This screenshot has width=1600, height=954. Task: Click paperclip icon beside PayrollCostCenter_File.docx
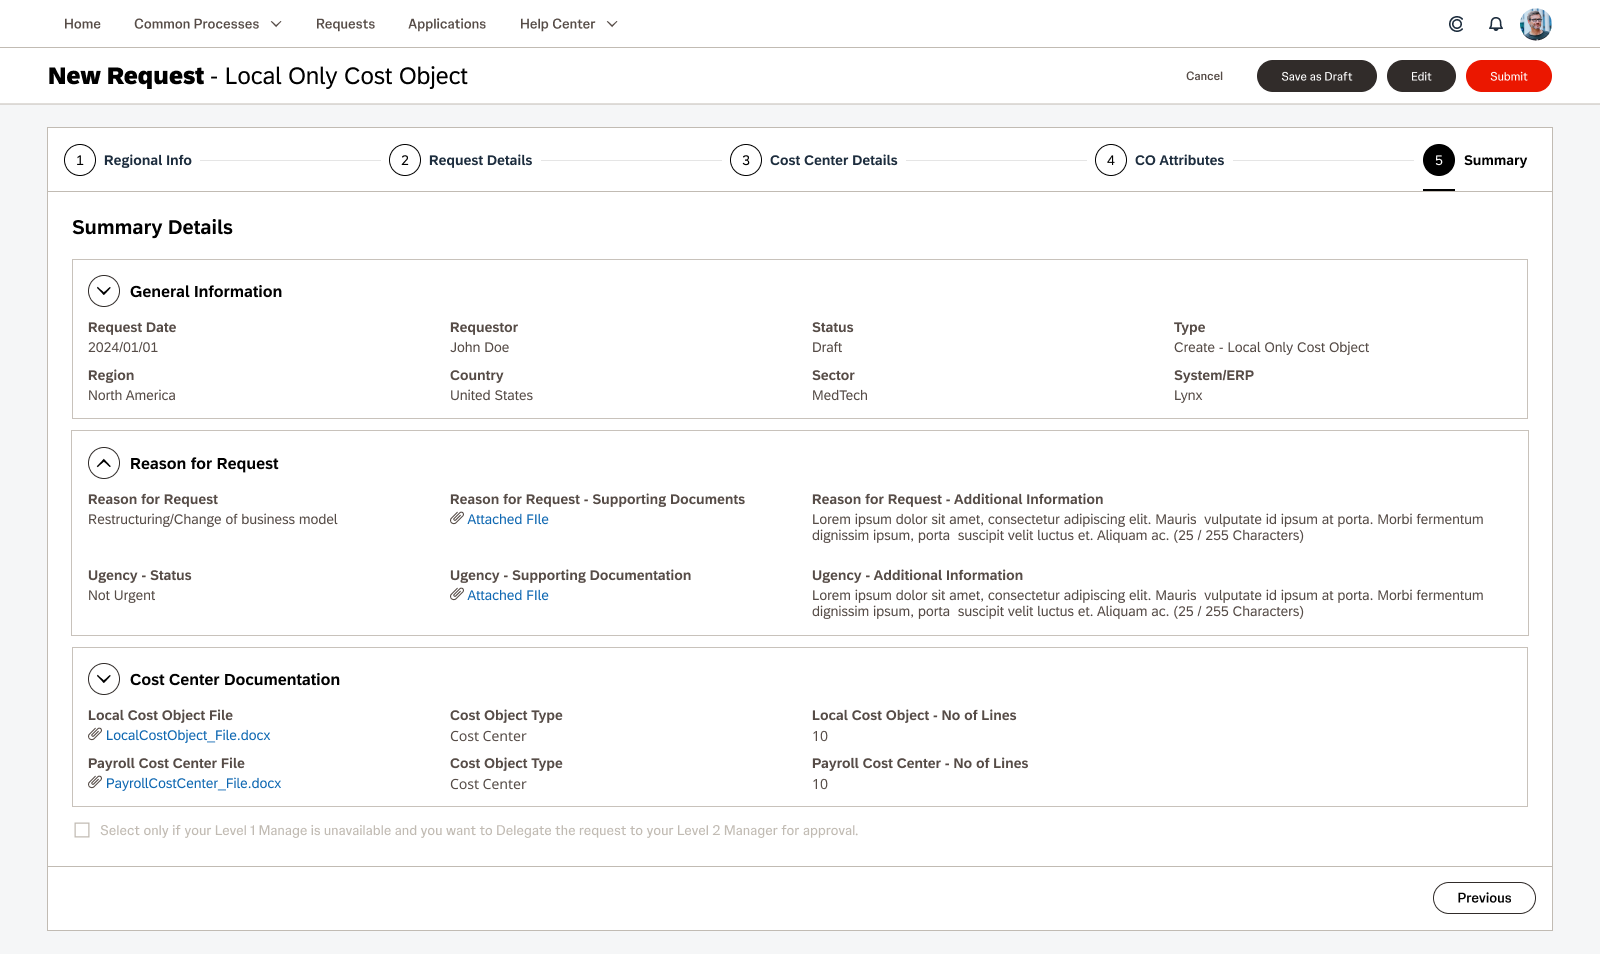point(95,783)
